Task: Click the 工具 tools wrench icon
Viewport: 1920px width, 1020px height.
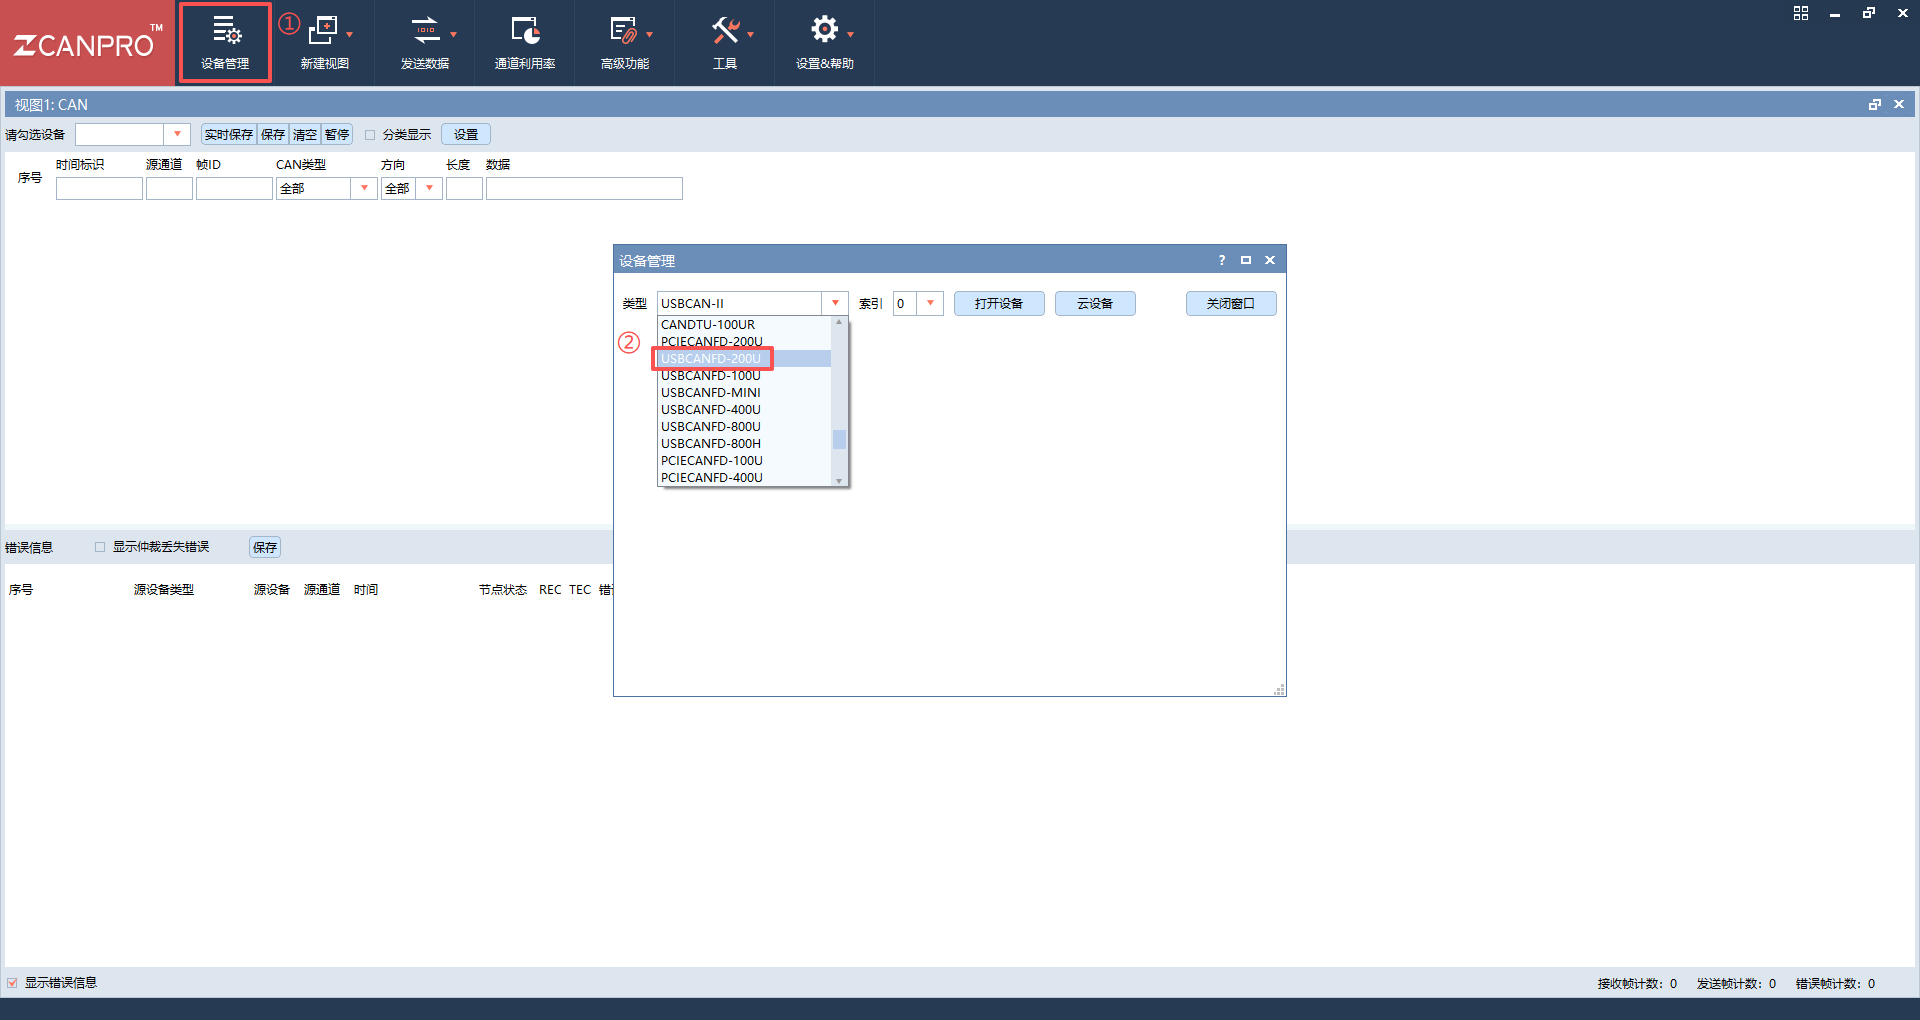Action: [x=725, y=31]
